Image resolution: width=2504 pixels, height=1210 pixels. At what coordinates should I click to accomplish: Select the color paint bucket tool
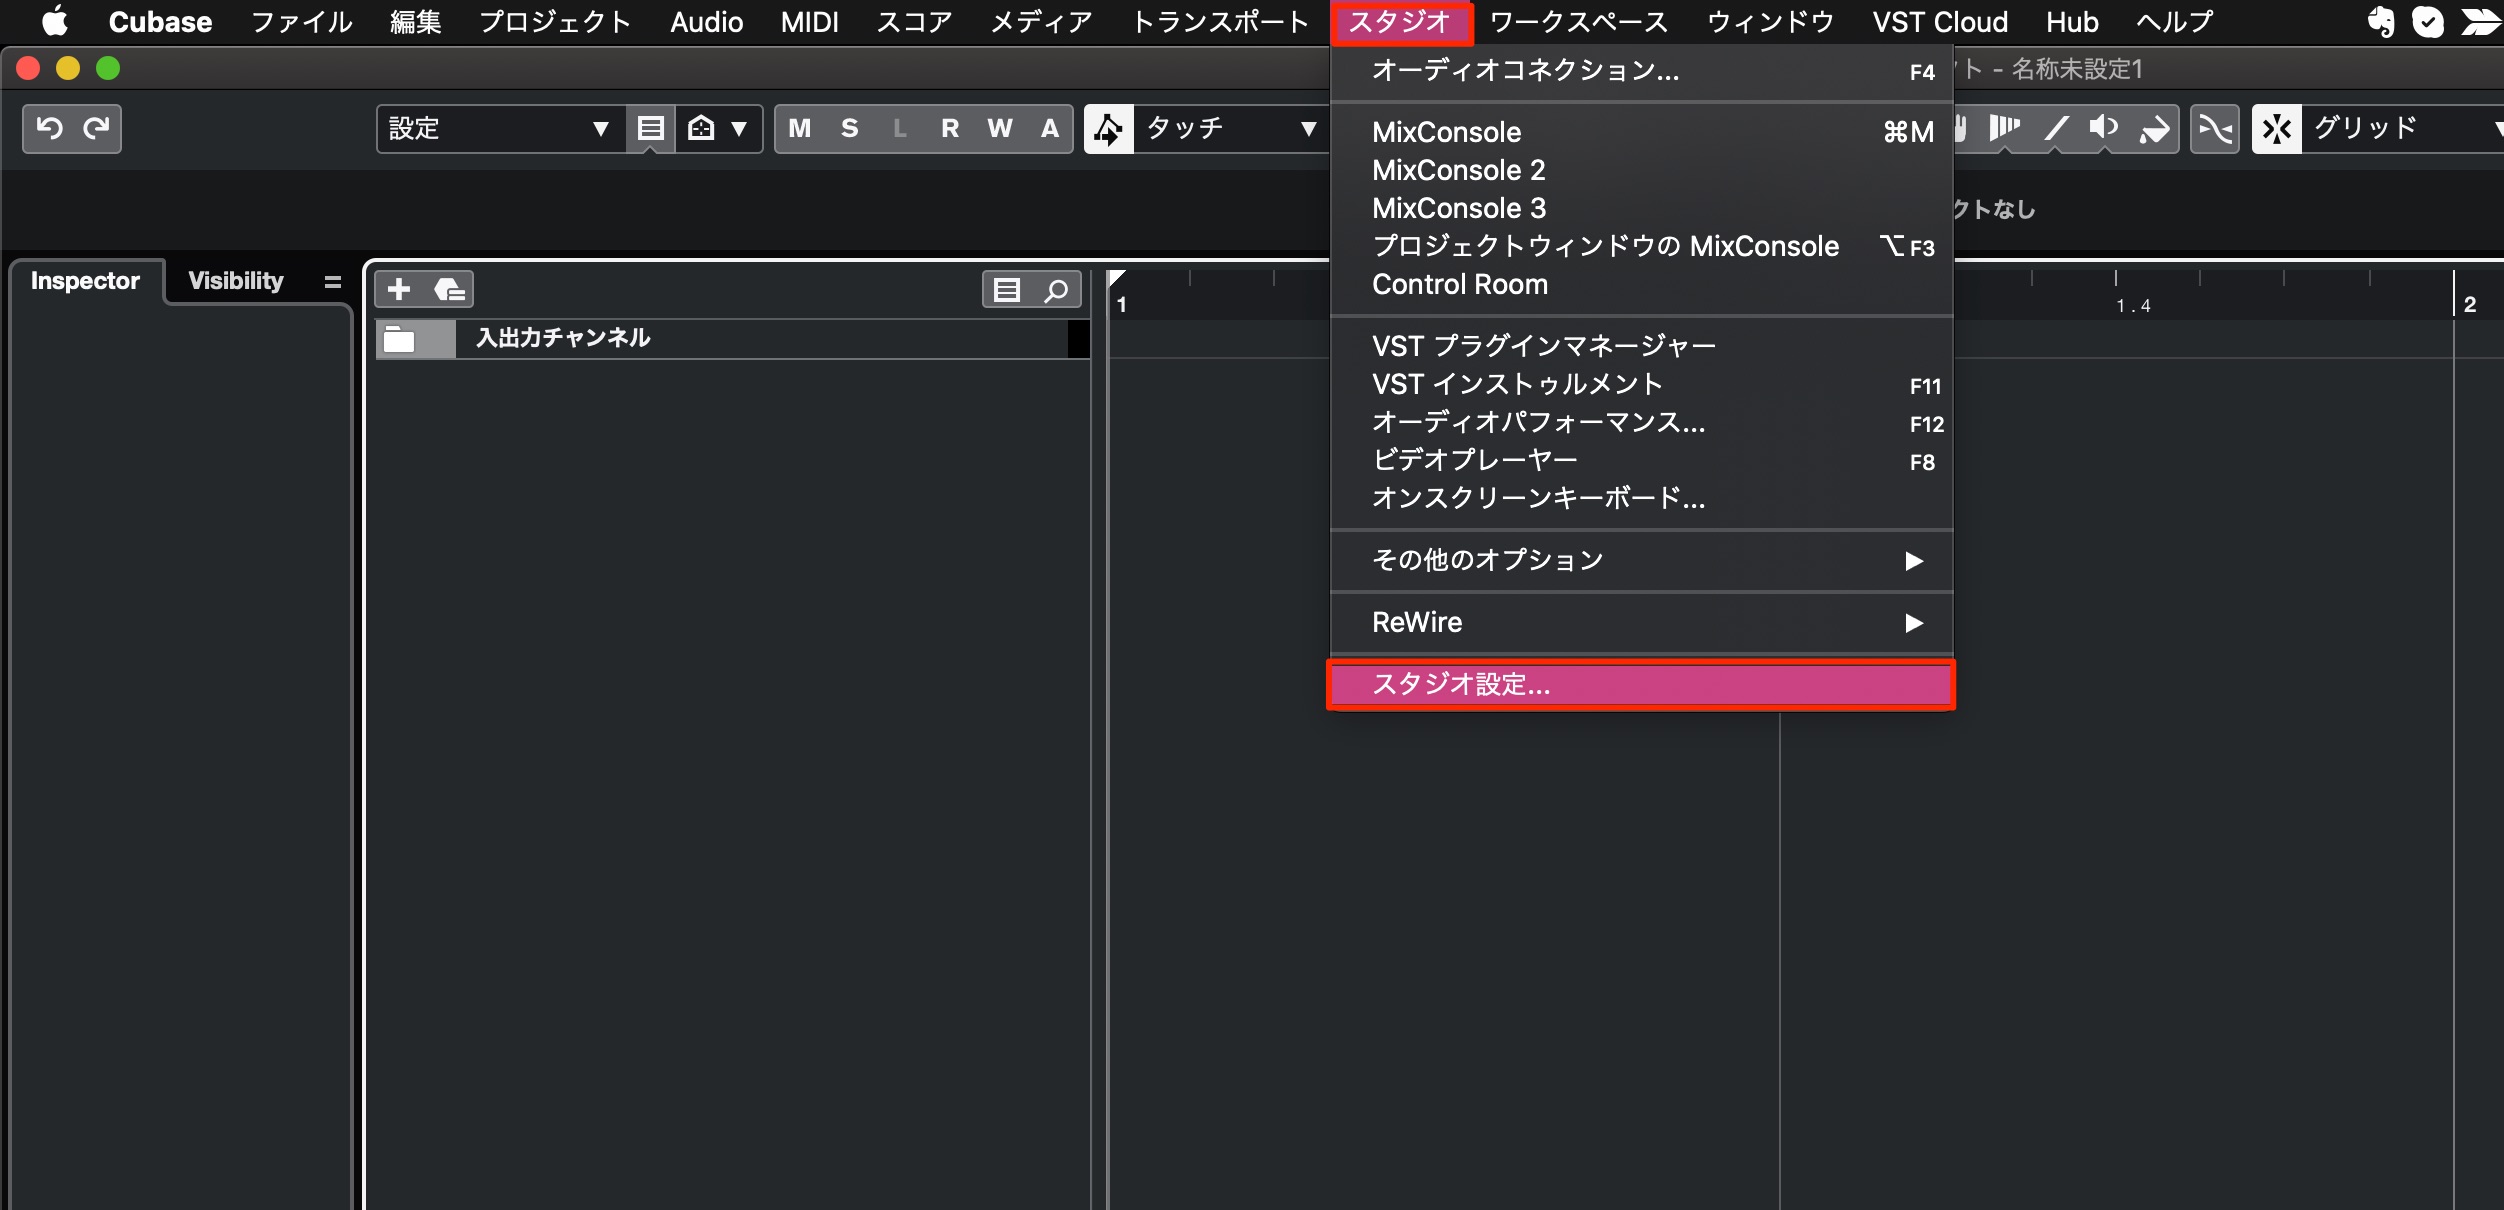2154,129
